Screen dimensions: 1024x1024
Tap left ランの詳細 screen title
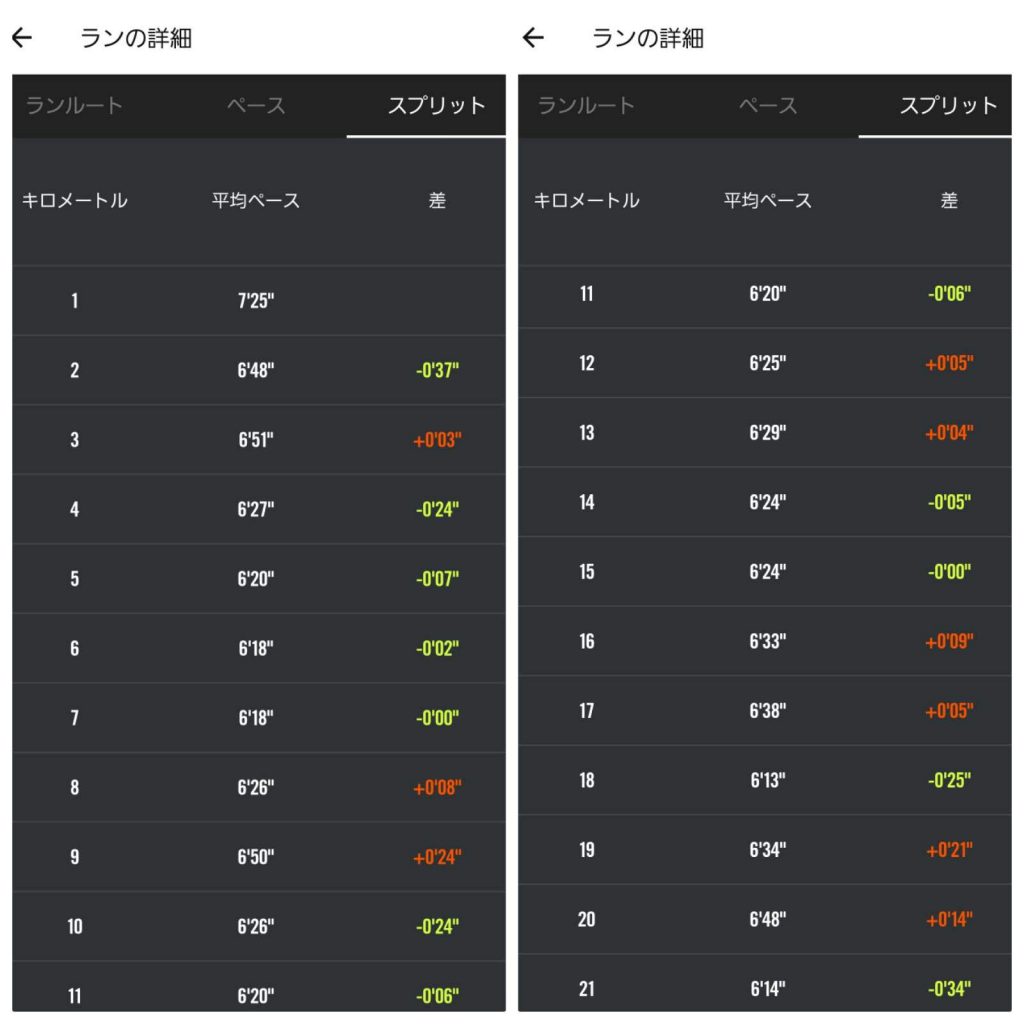pyautogui.click(x=136, y=38)
